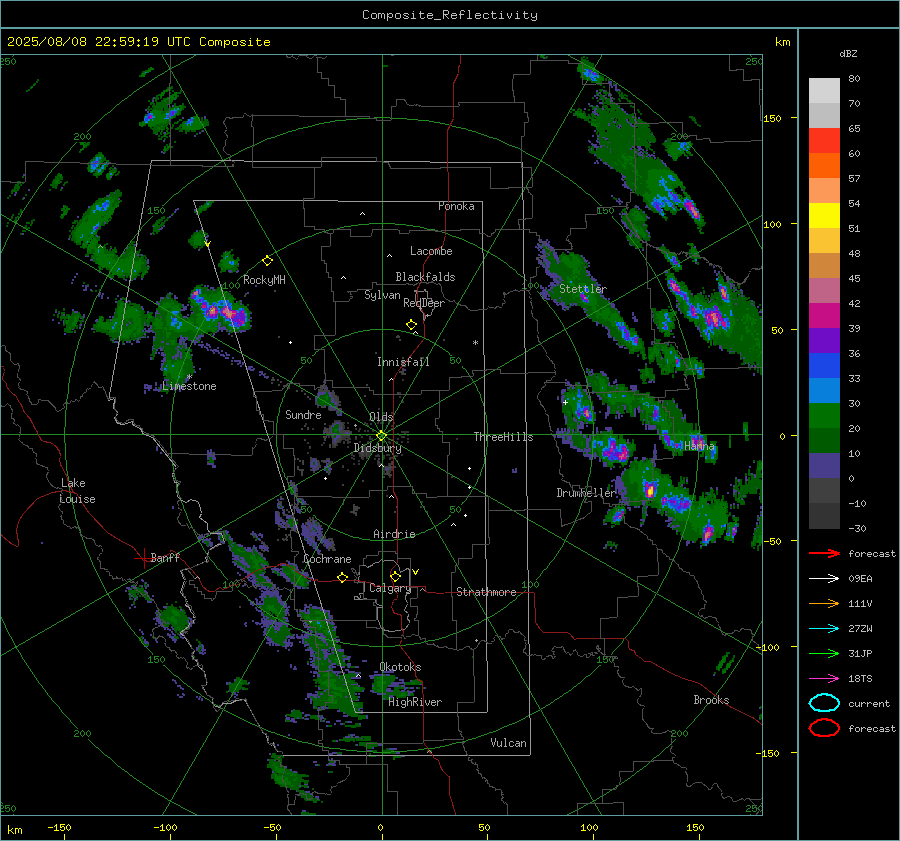This screenshot has width=900, height=841.
Task: Click the Limestone label
Action: pos(189,386)
